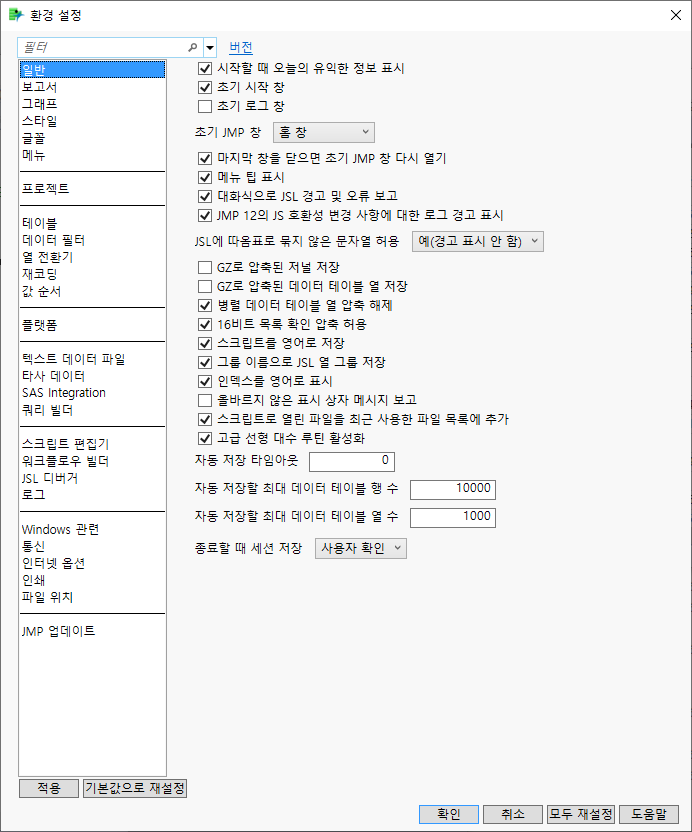Open 플랫폼 preferences
692x832 pixels.
[92, 325]
